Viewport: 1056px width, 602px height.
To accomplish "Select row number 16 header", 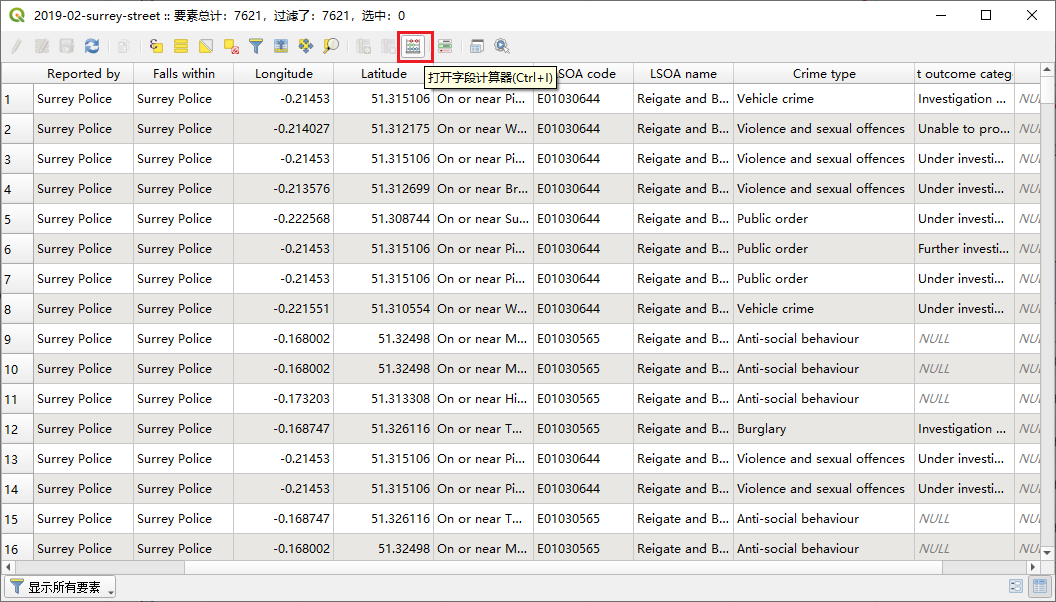I will 18,548.
